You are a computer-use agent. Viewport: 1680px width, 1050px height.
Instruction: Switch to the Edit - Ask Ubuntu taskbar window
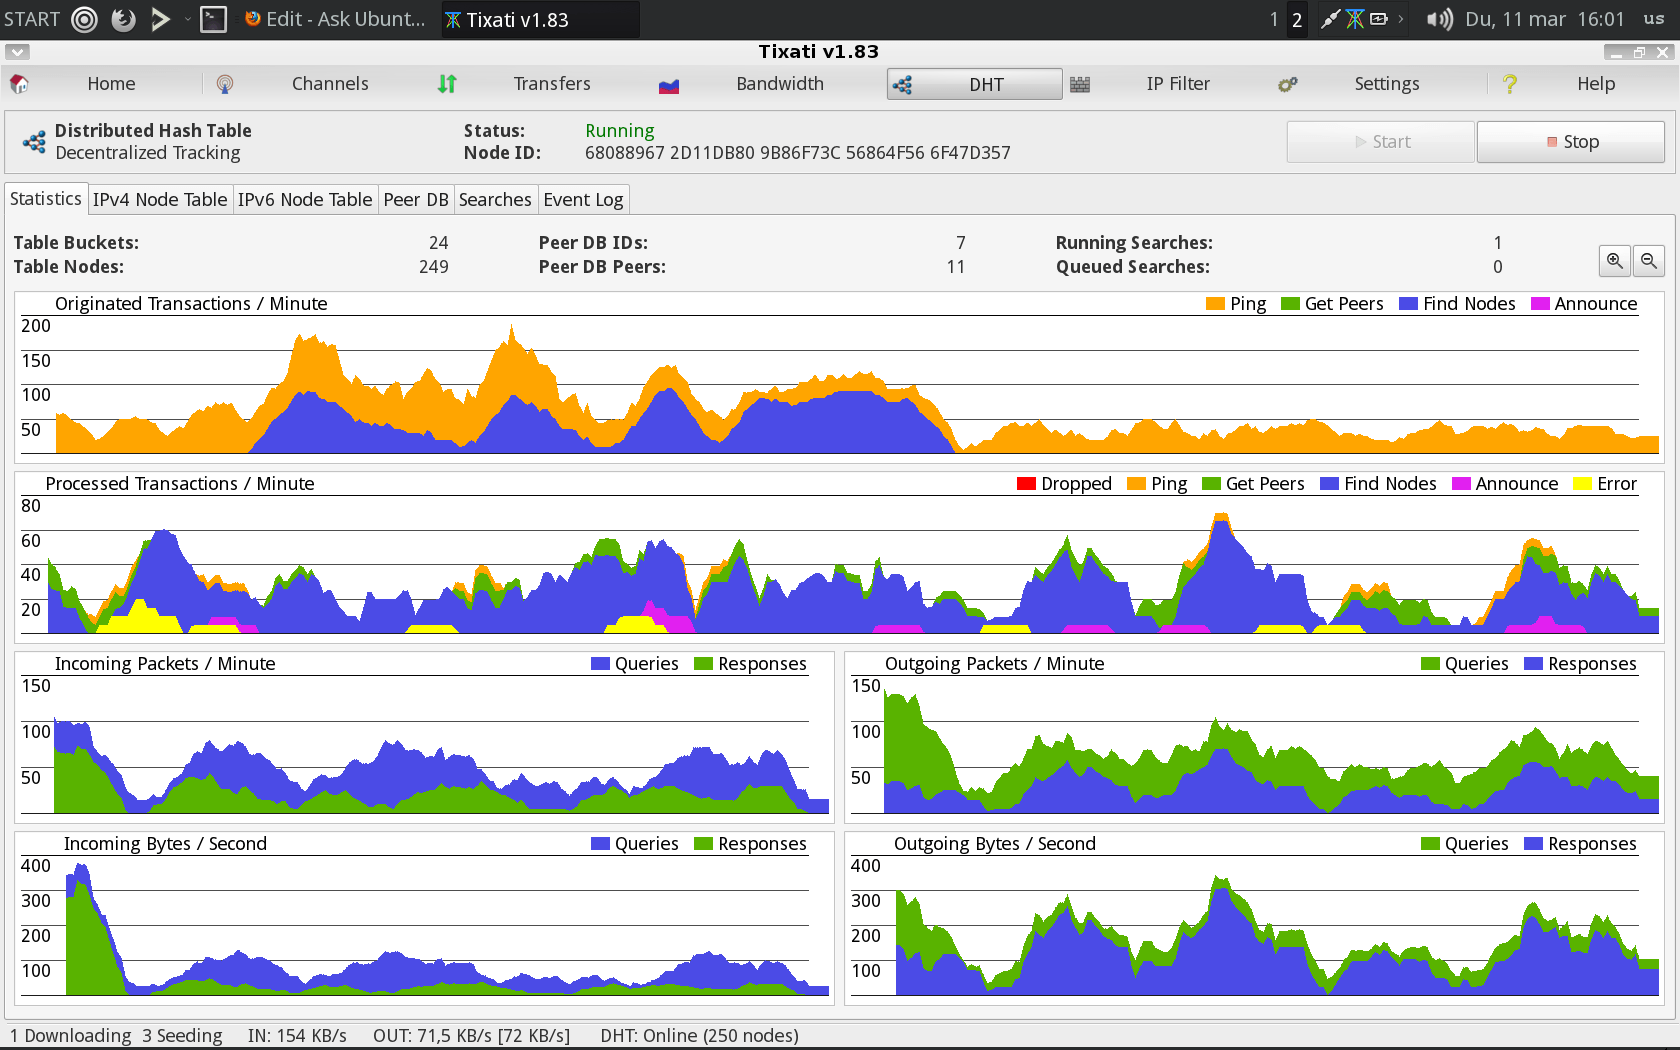point(336,19)
